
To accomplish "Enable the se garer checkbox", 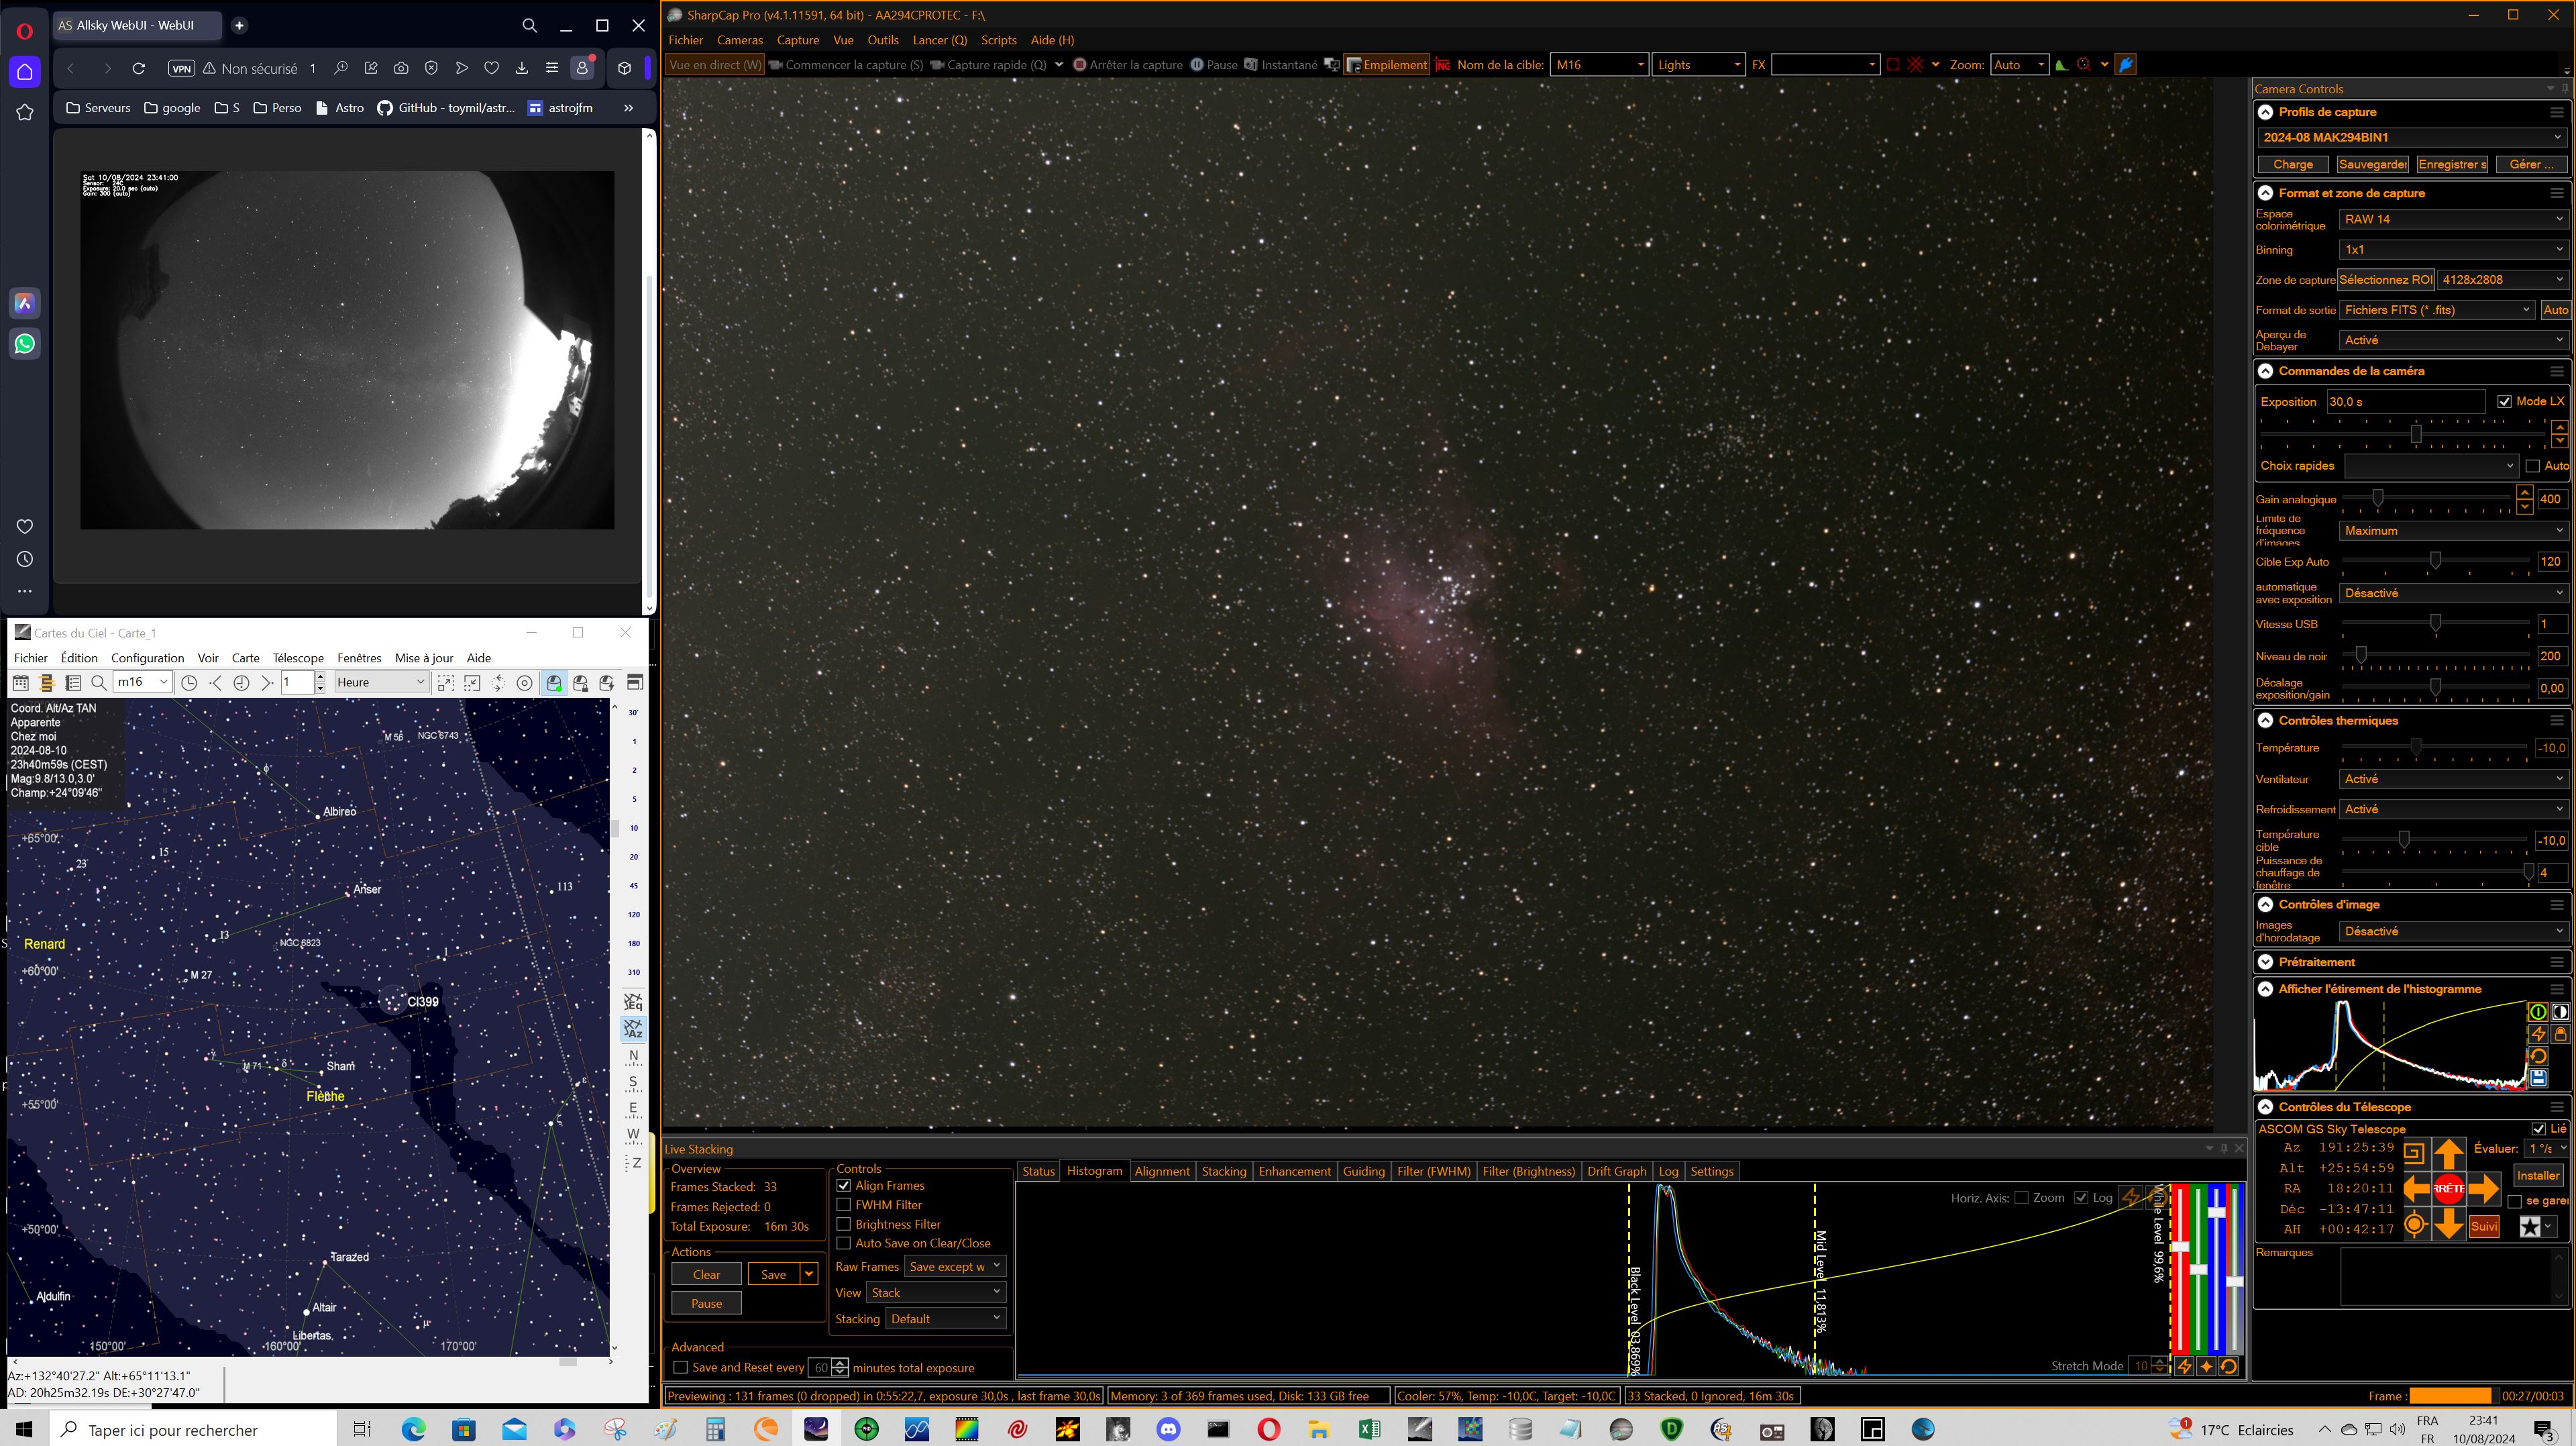I will [2514, 1201].
